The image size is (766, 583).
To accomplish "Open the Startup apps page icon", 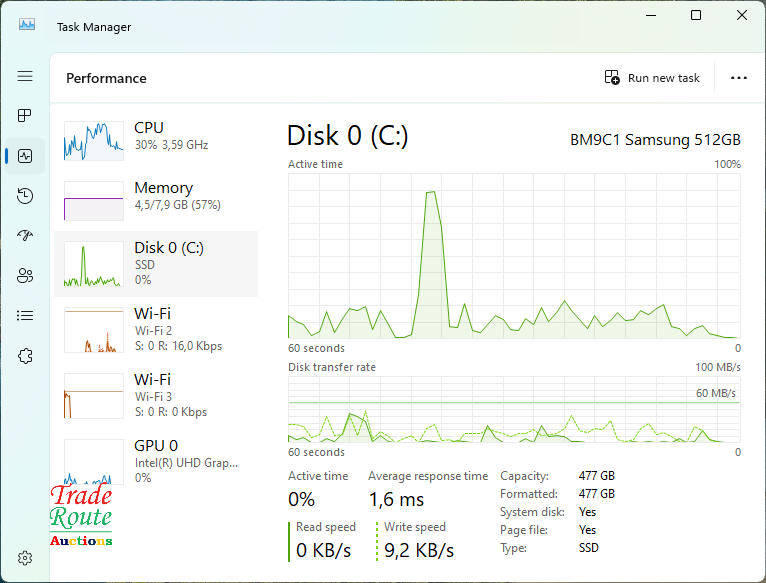I will (25, 236).
